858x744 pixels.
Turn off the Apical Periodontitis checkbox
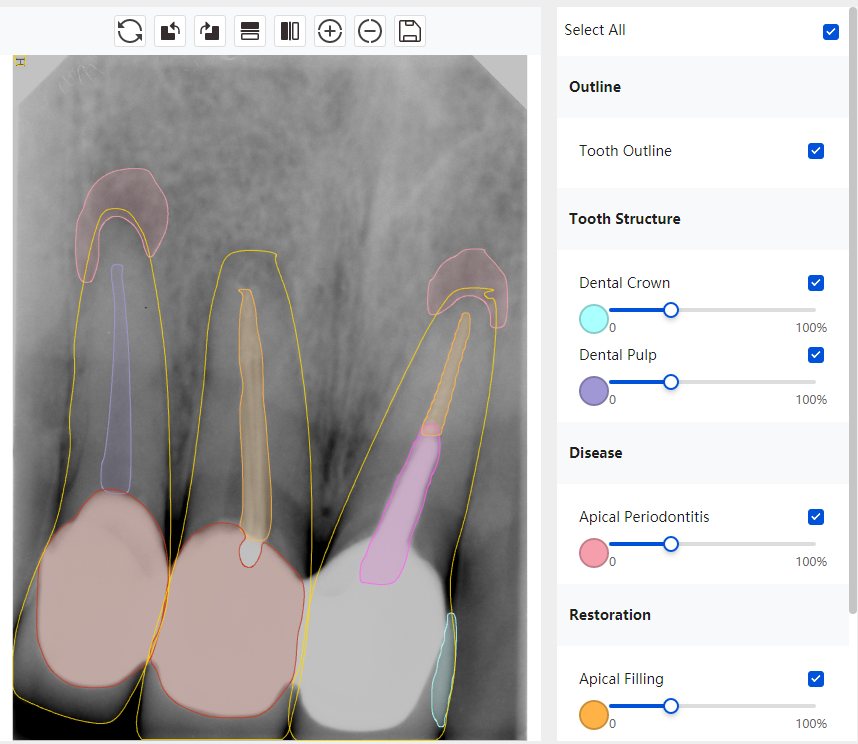pos(816,517)
